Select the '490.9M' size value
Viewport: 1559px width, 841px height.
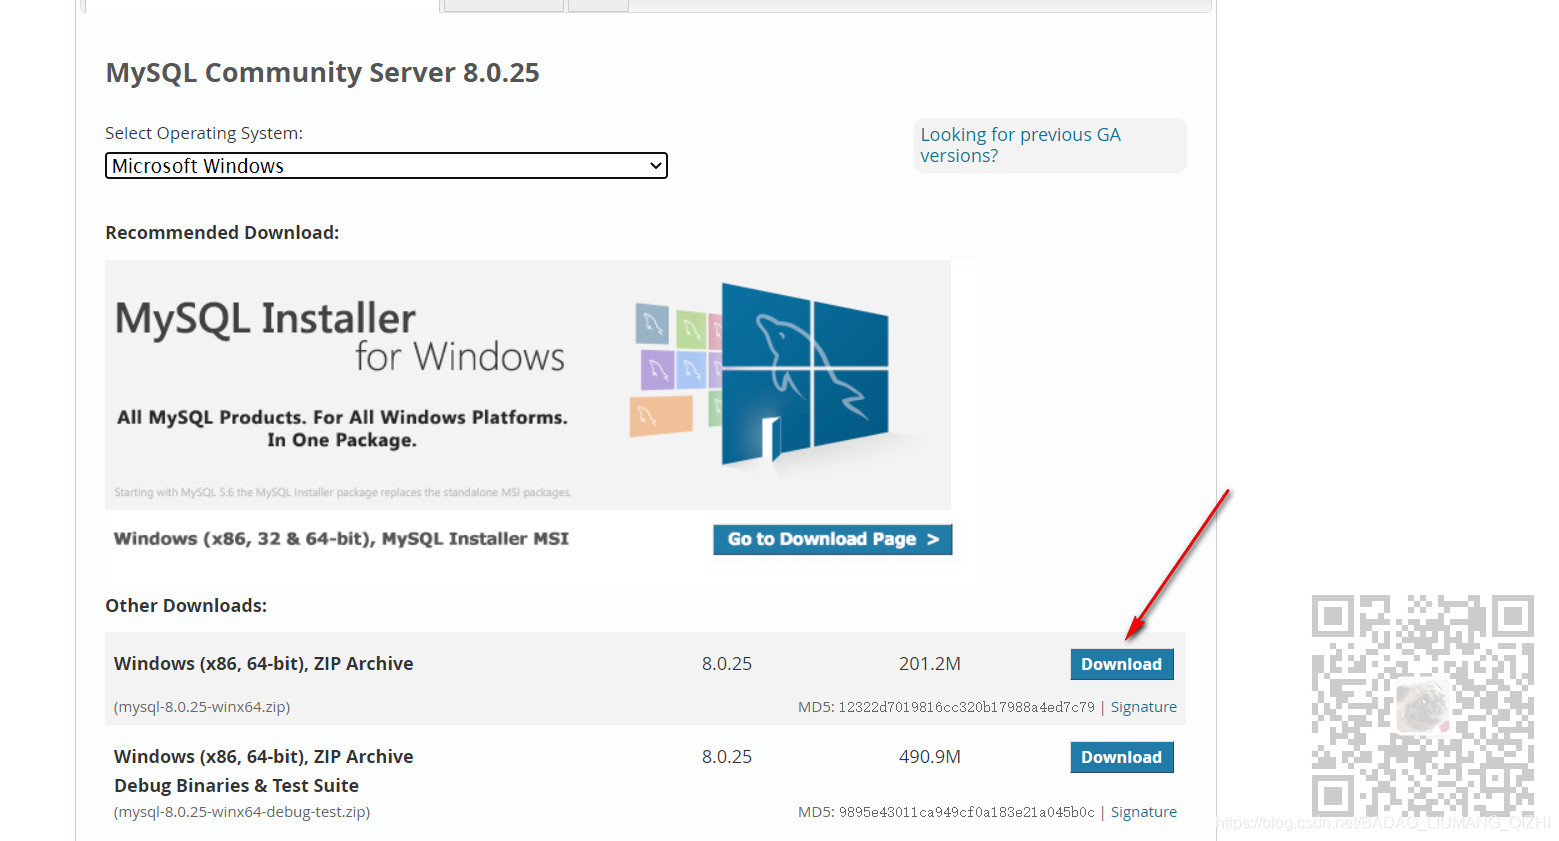pyautogui.click(x=929, y=757)
